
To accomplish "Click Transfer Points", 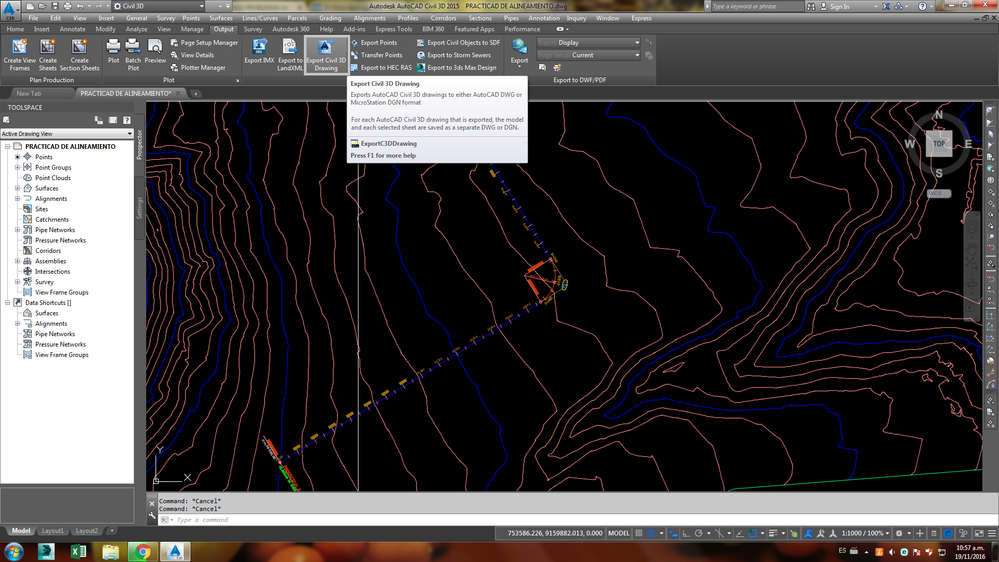I will 377,55.
